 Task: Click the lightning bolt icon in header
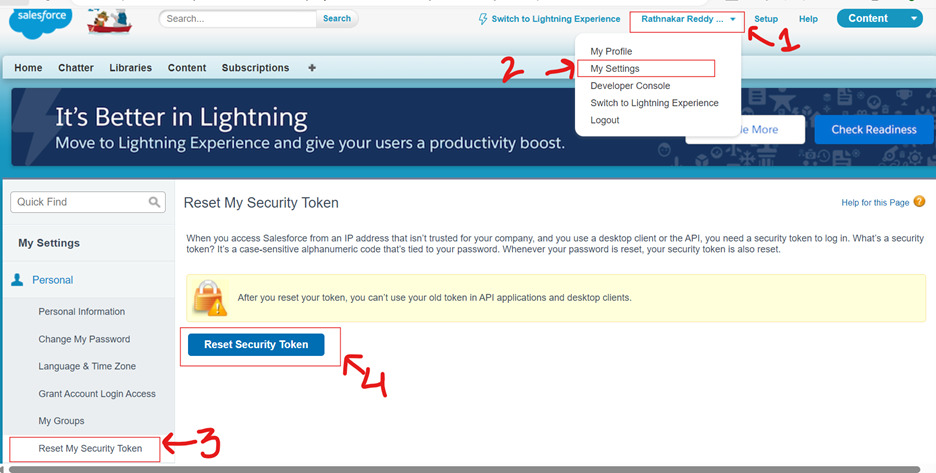pos(484,19)
